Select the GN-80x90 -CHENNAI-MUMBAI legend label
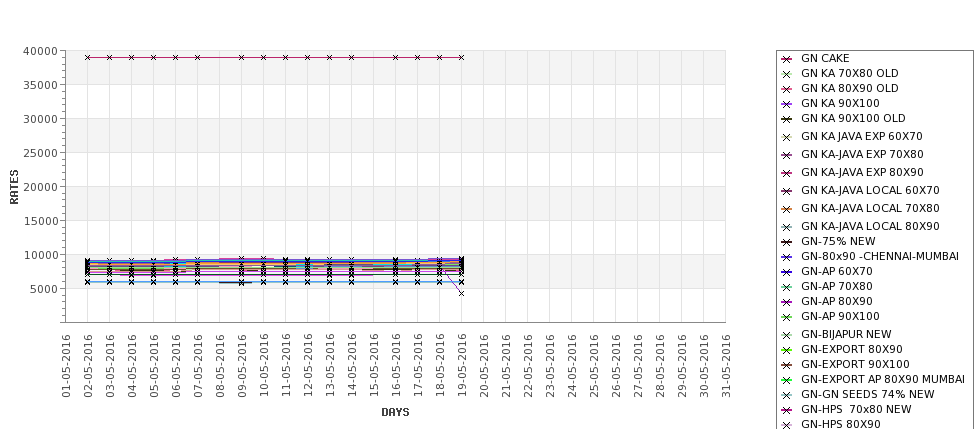975x429 pixels. tap(880, 256)
